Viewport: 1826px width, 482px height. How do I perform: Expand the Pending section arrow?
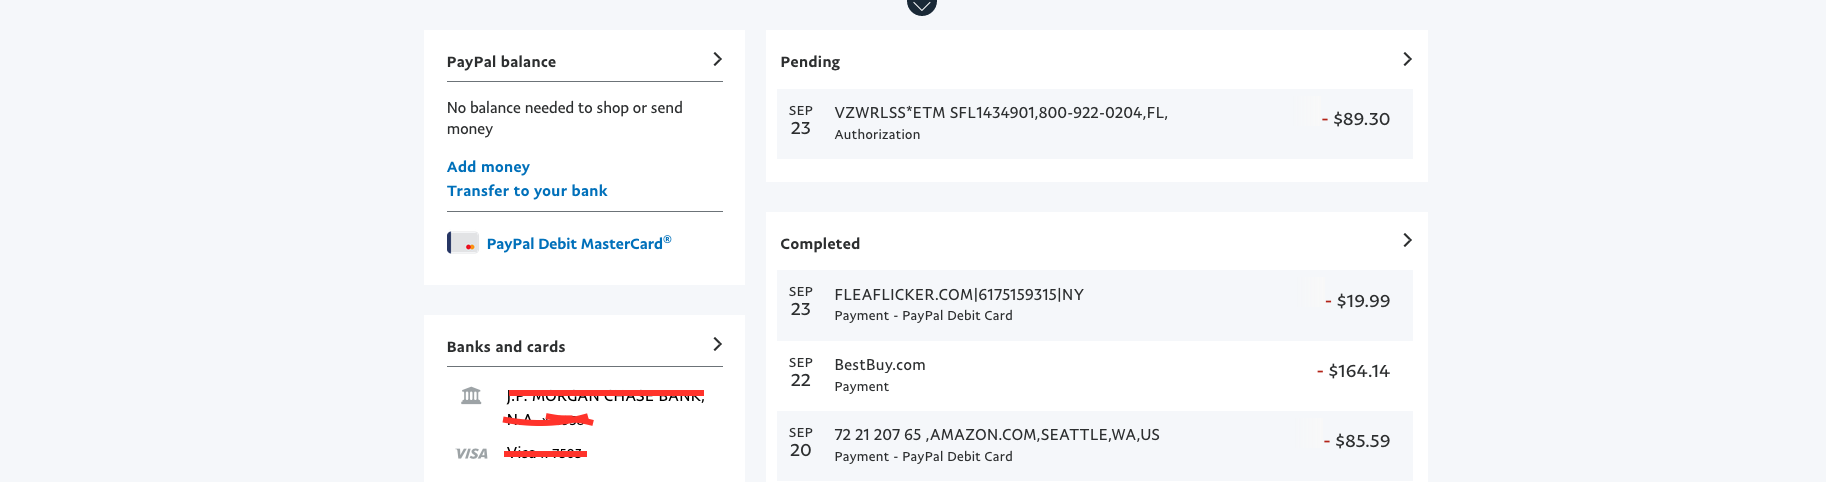click(1407, 60)
